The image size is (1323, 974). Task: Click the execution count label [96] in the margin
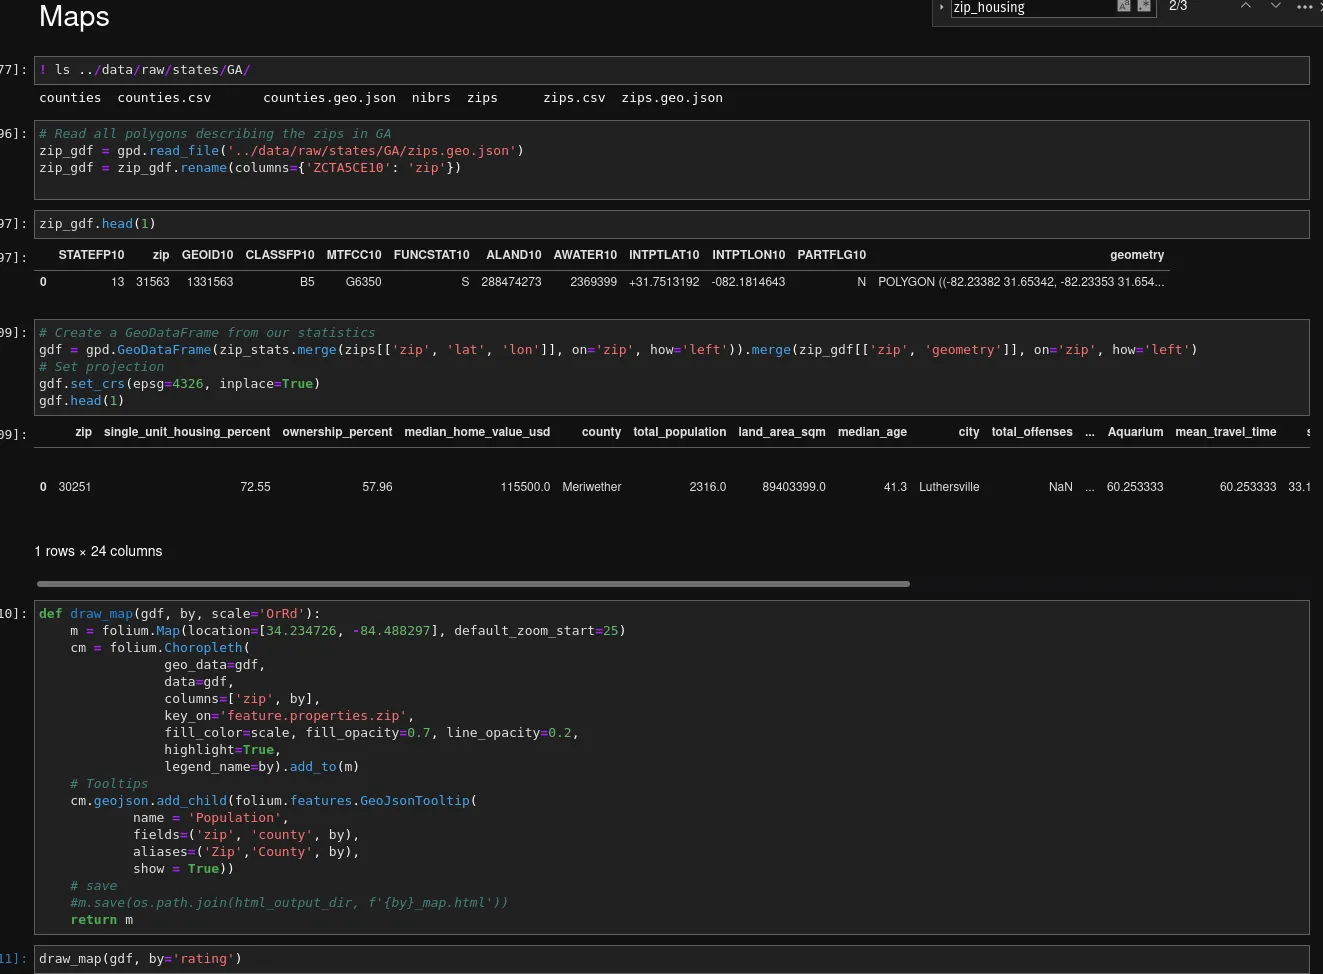pos(10,133)
